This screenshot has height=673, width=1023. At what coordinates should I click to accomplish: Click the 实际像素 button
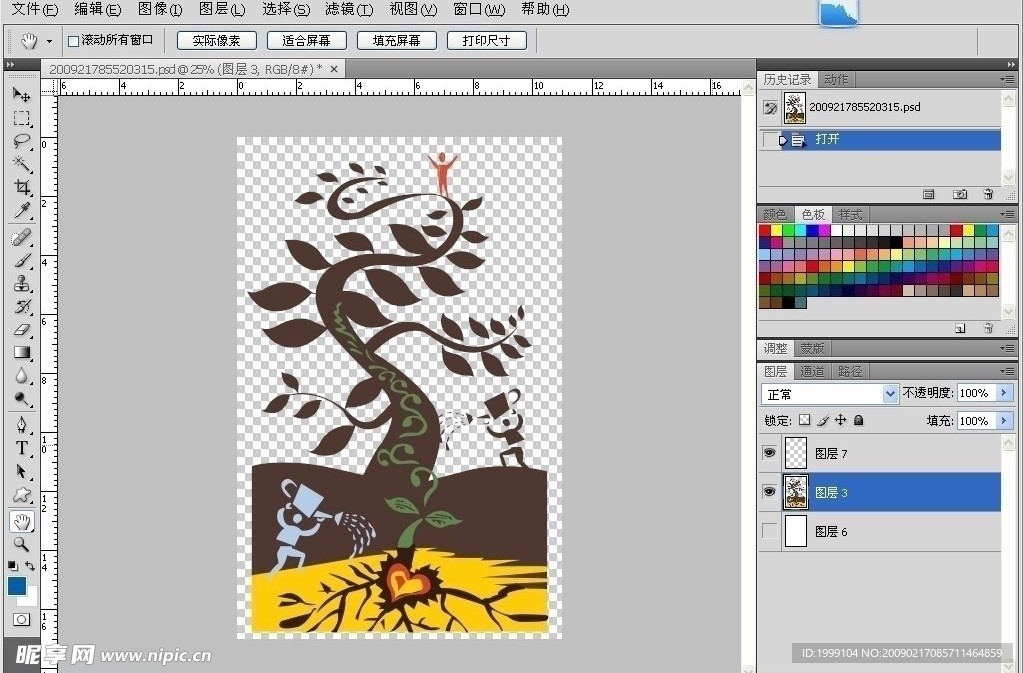217,41
